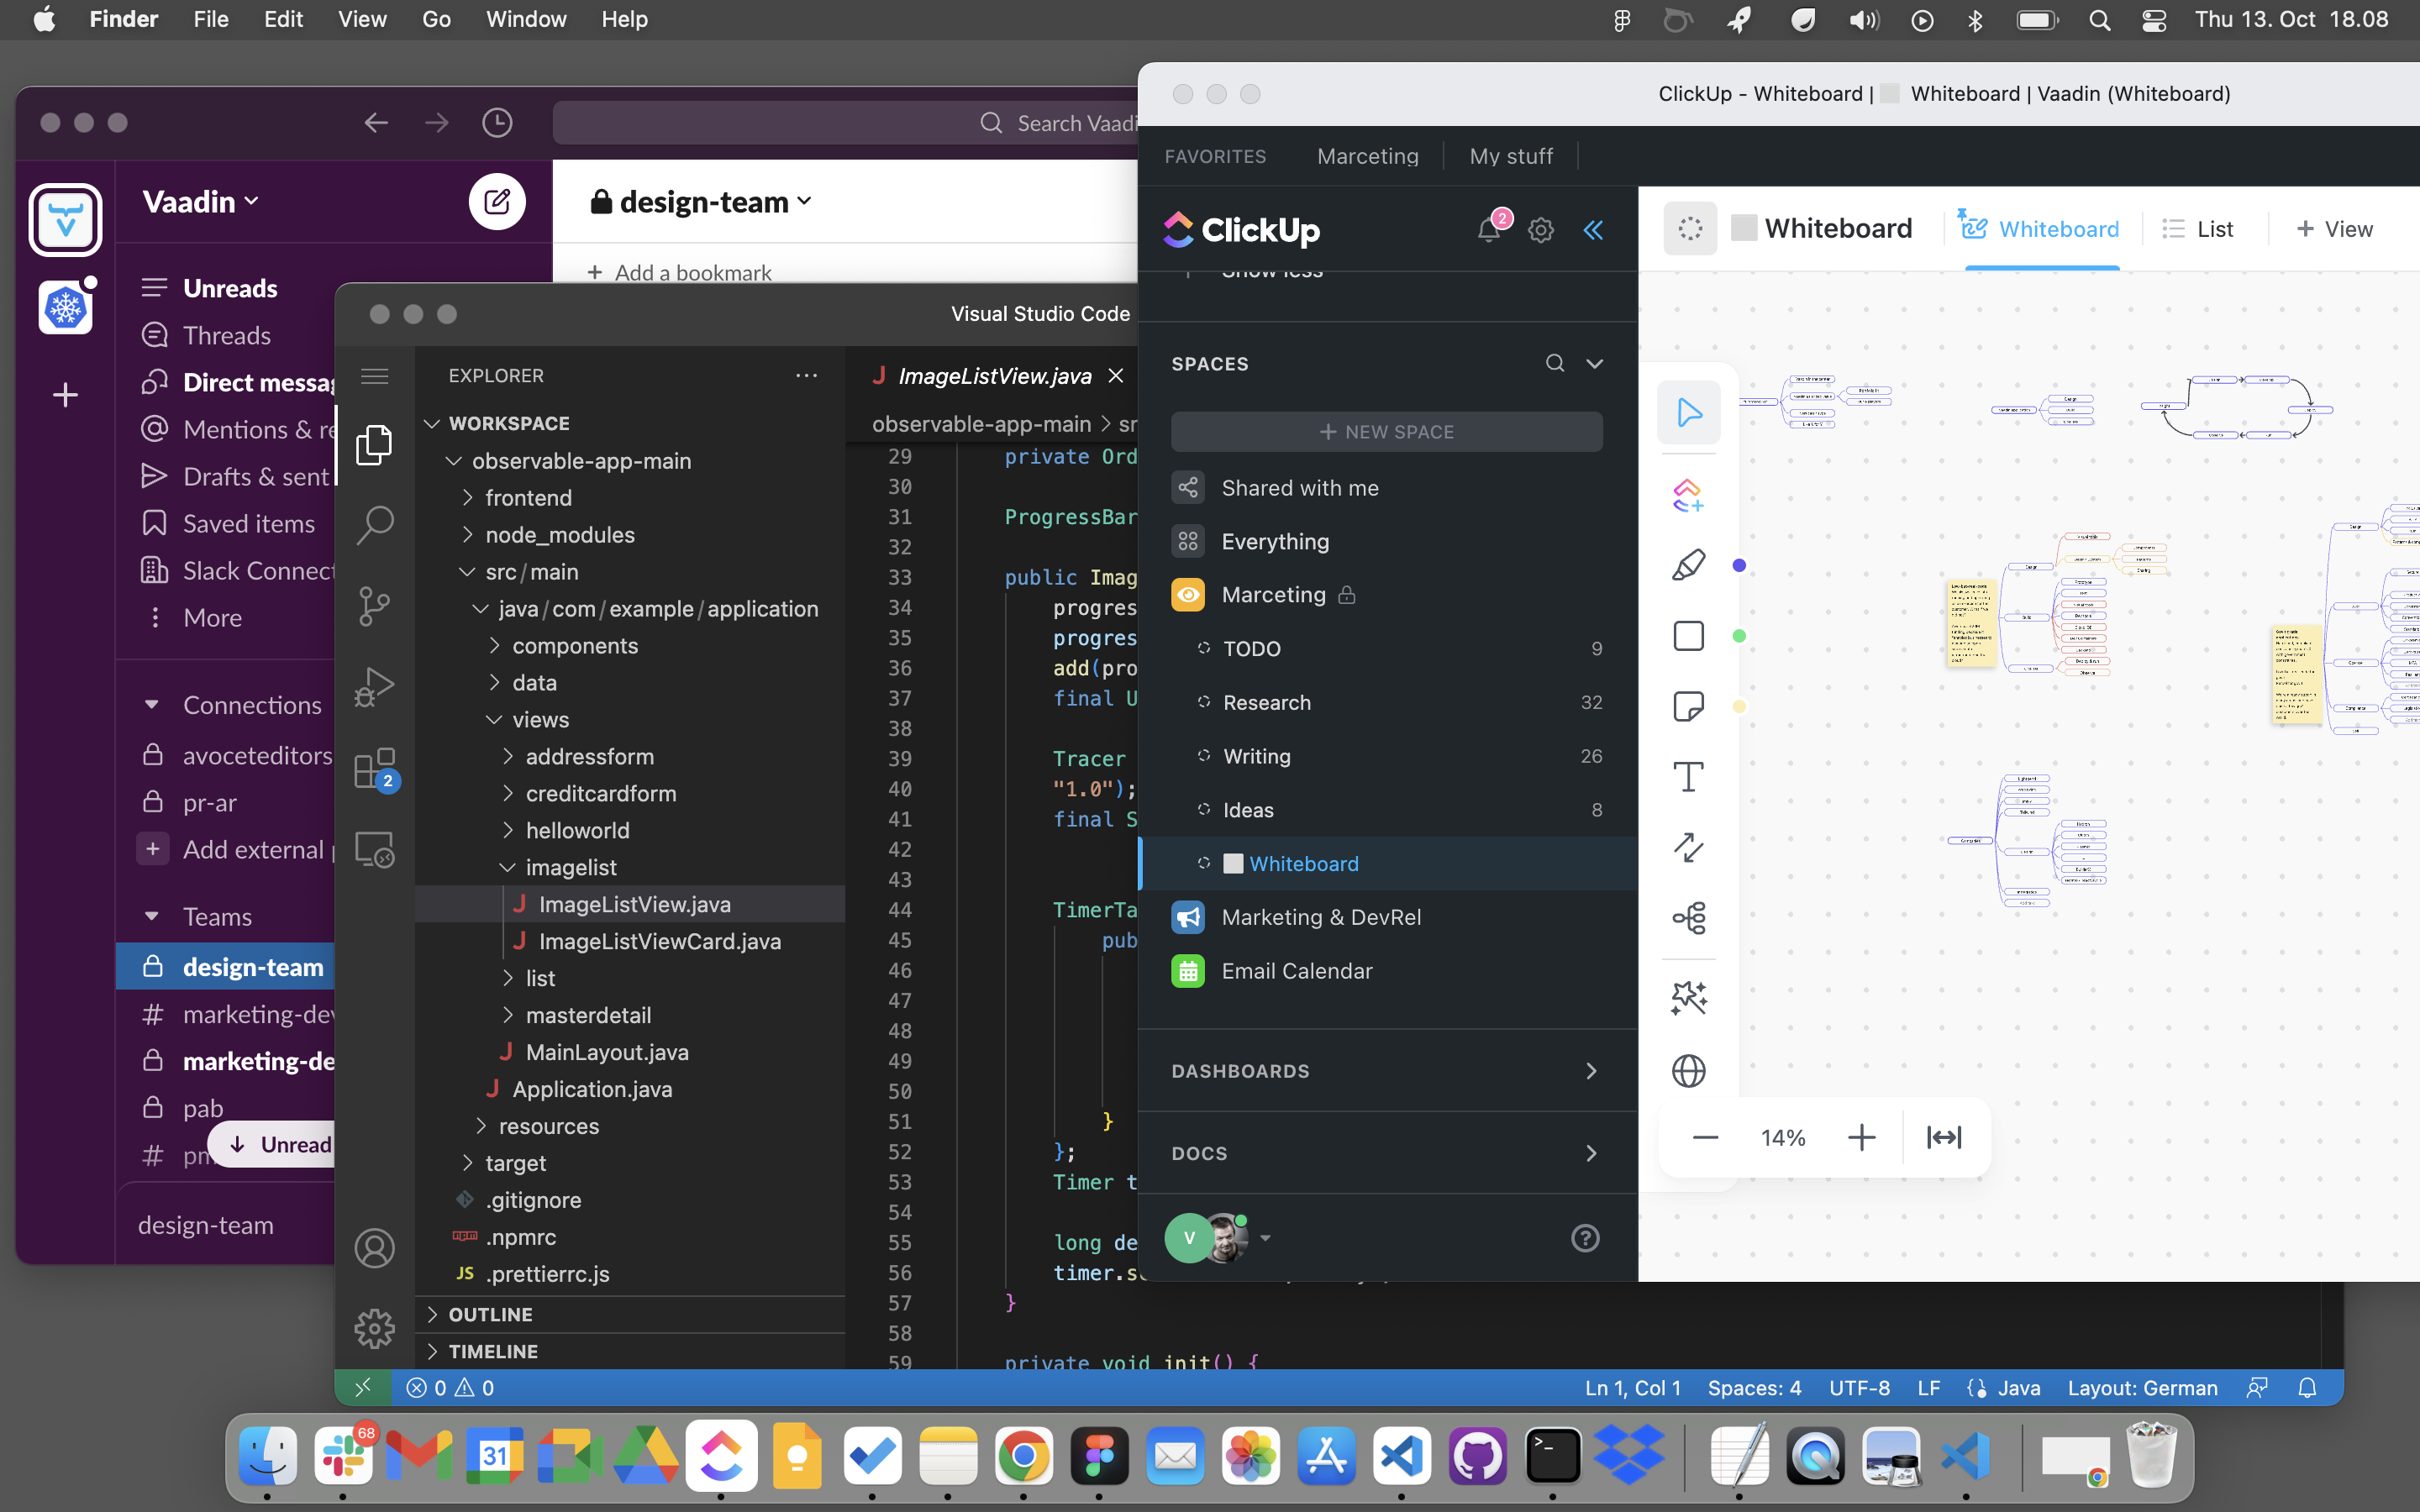Select the sticky note tool in whiteboard
This screenshot has height=1512, width=2420.
coord(1688,707)
